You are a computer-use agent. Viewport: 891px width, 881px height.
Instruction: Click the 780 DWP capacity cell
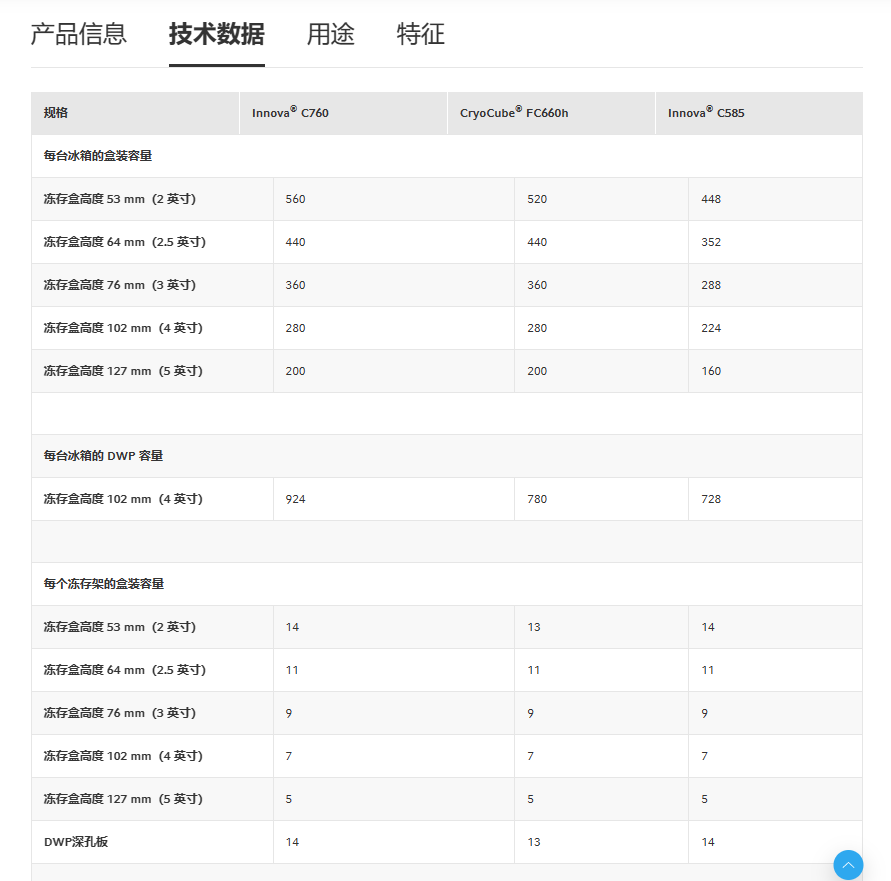[537, 499]
